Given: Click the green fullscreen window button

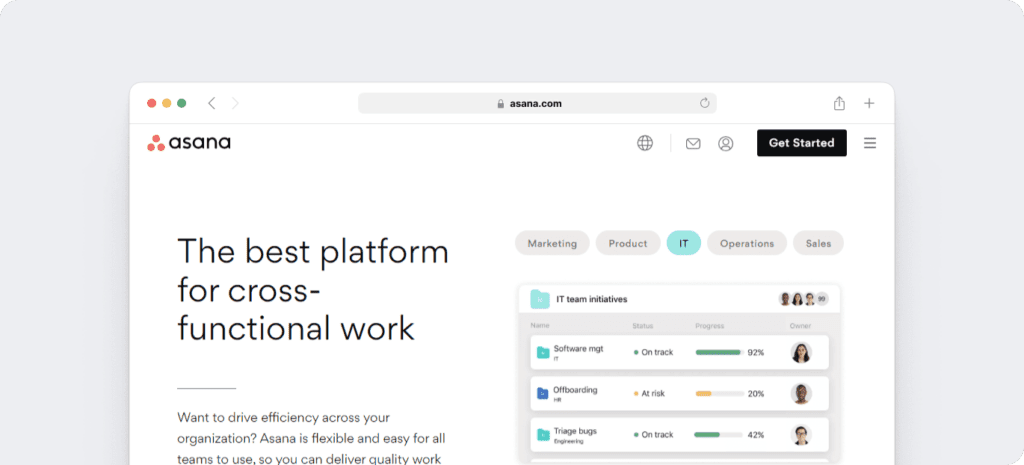Looking at the screenshot, I should 182,103.
